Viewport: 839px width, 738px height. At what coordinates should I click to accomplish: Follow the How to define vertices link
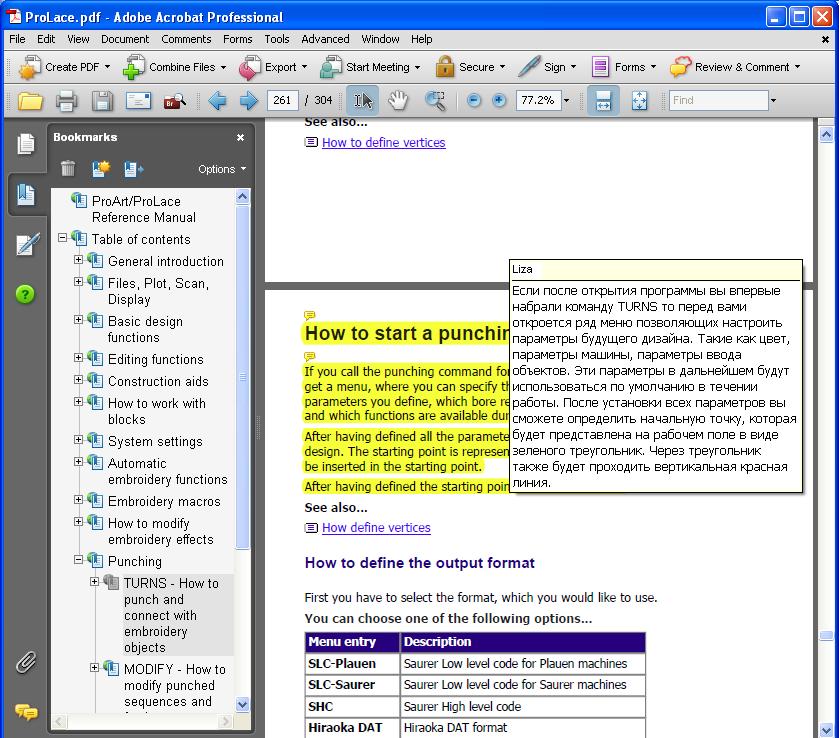click(x=383, y=143)
